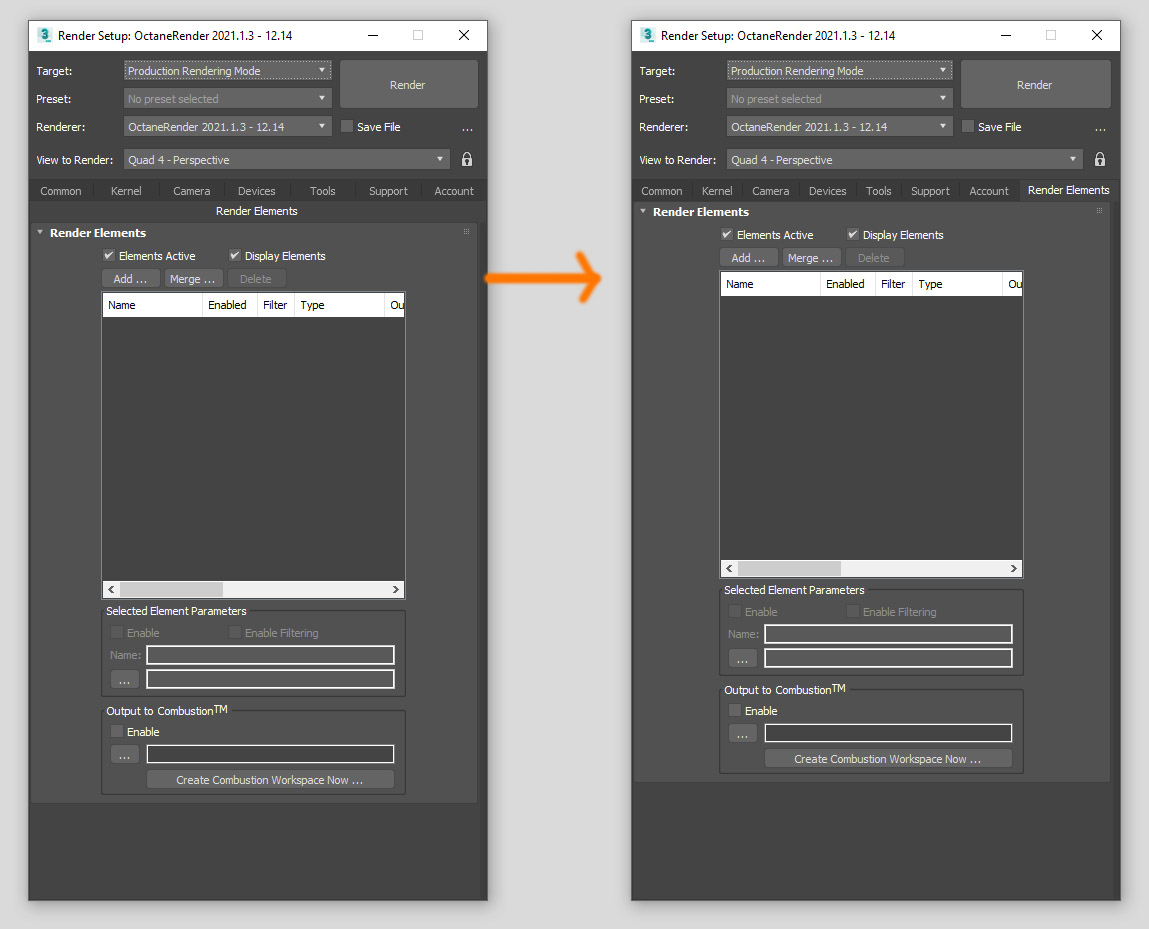Click right scroll arrow in left window list
The width and height of the screenshot is (1149, 929).
(x=396, y=589)
